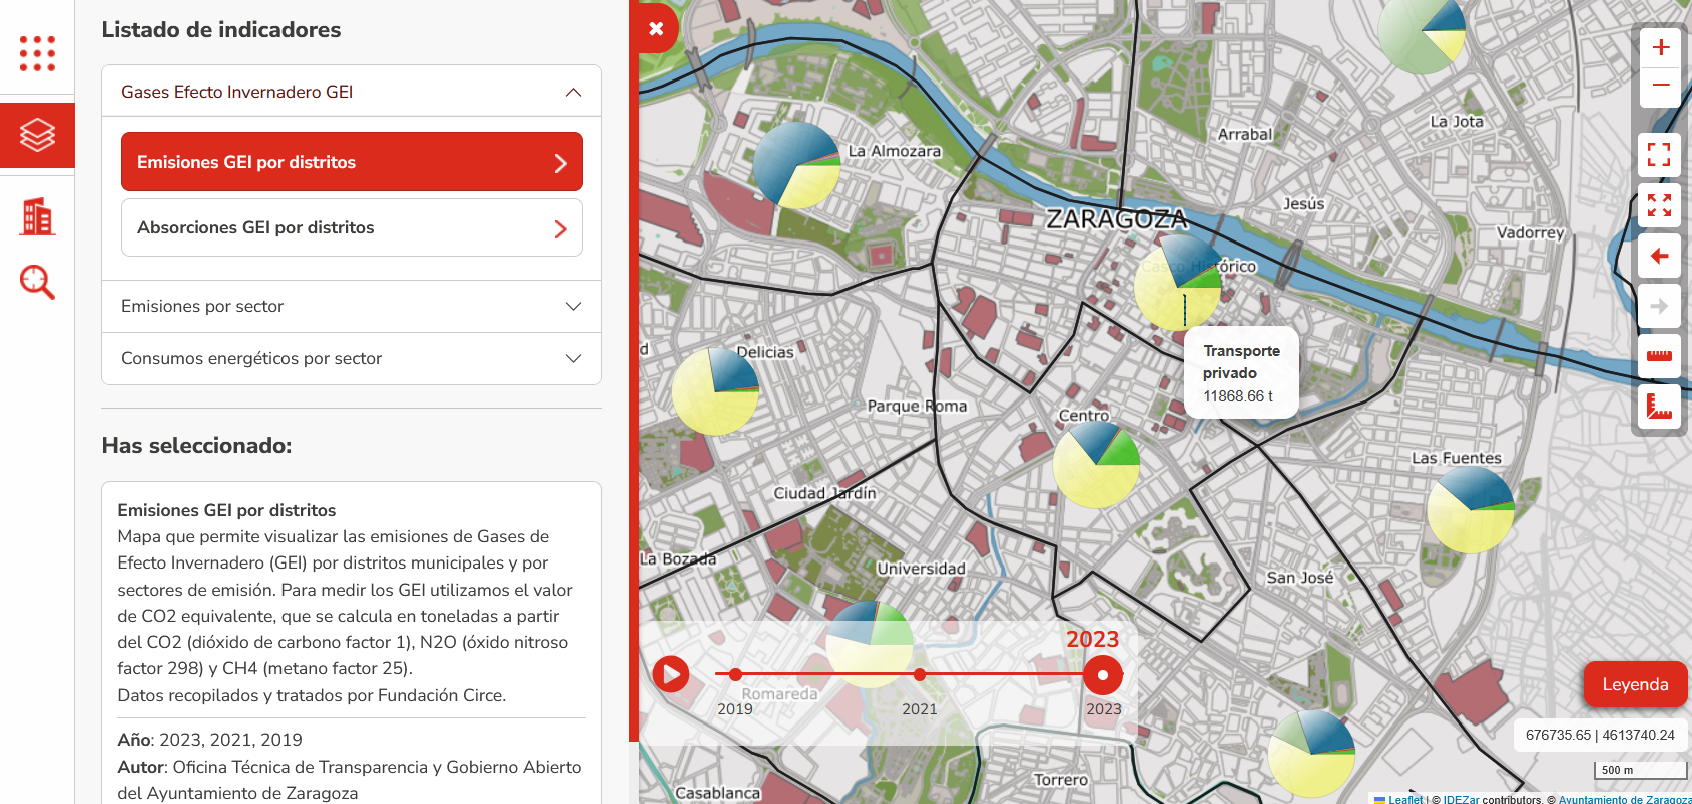This screenshot has height=804, width=1692.
Task: Click the expand arrows extent icon
Action: tap(1659, 205)
